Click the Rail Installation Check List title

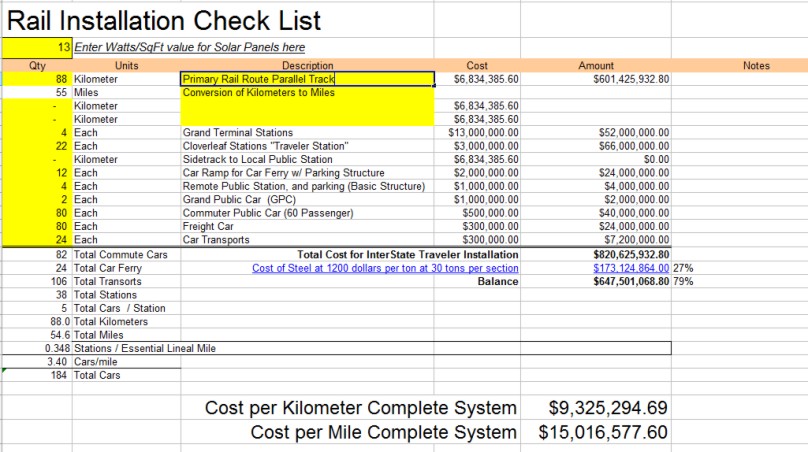point(164,21)
